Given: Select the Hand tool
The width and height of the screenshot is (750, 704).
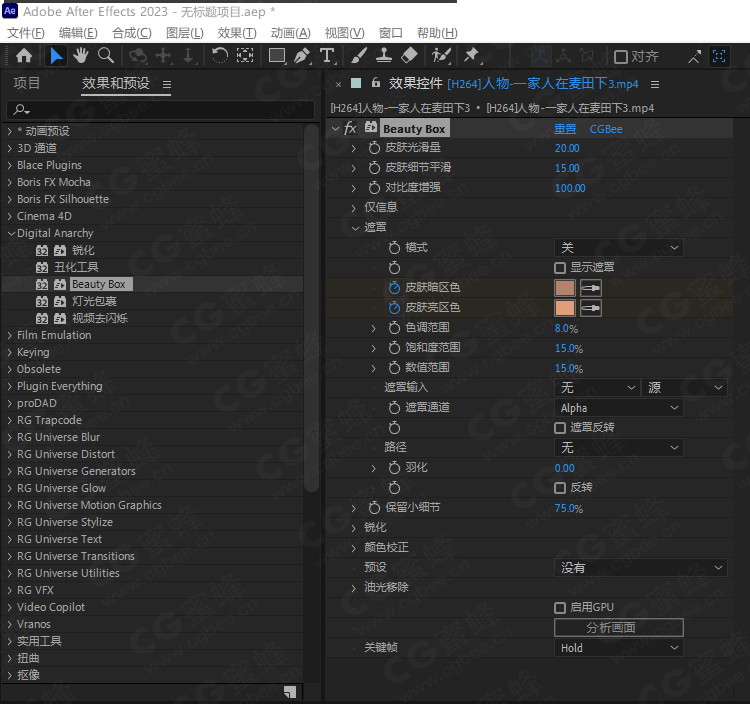Looking at the screenshot, I should coord(81,56).
